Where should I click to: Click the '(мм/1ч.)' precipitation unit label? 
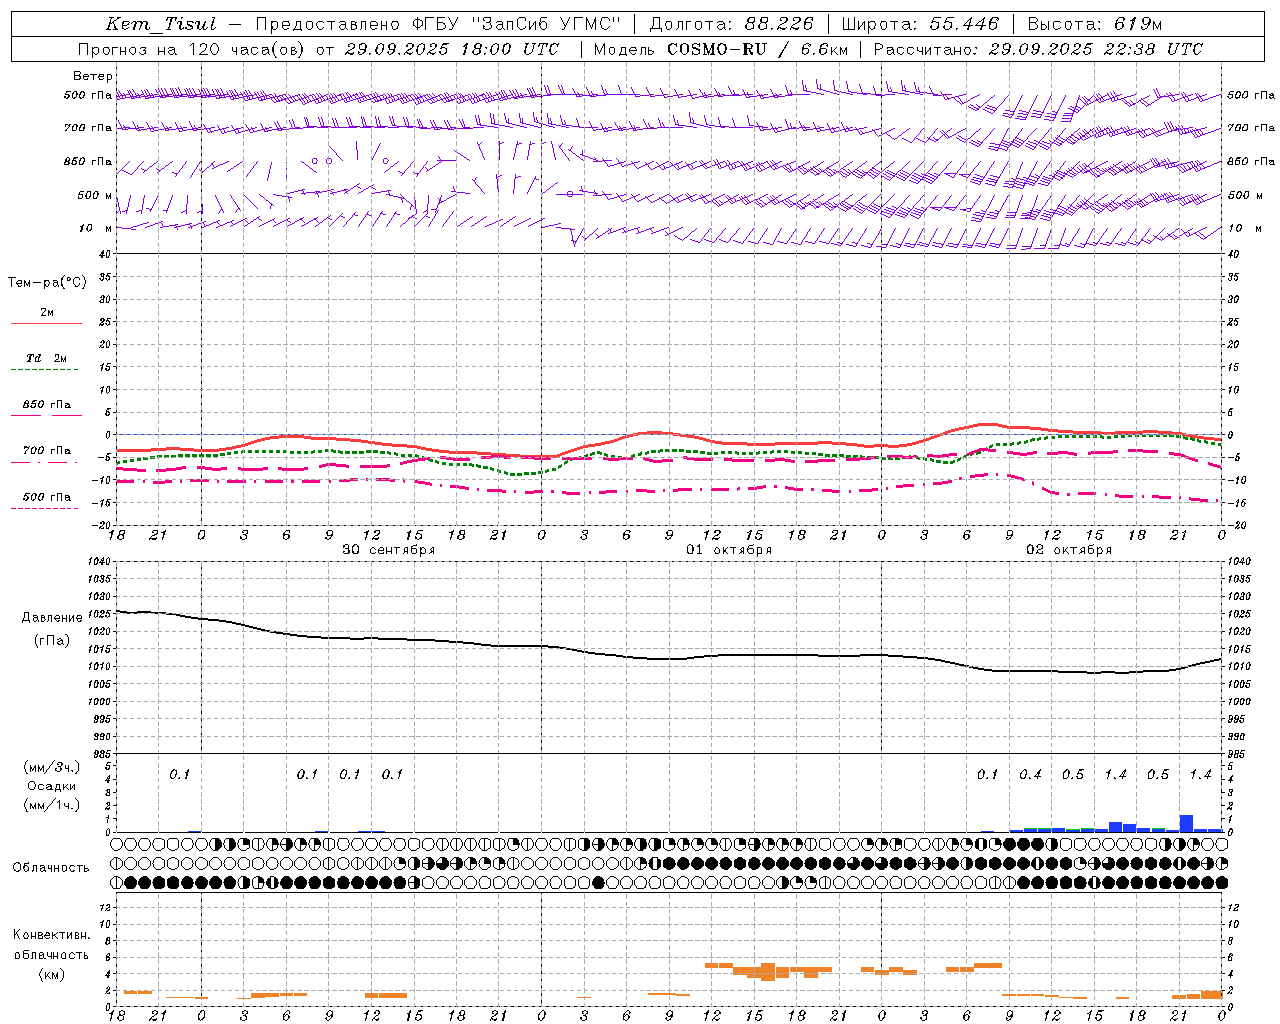tap(52, 805)
